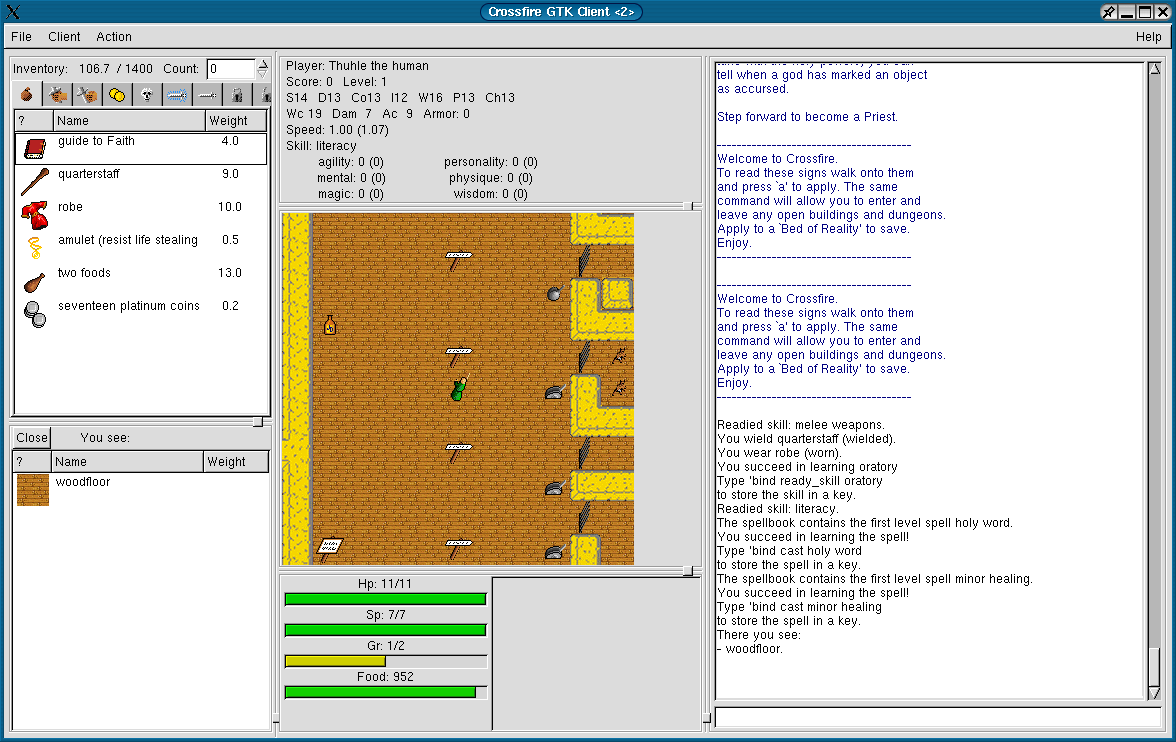Show cursed items tab with skull icon
Viewport: 1176px width, 742px height.
point(147,95)
